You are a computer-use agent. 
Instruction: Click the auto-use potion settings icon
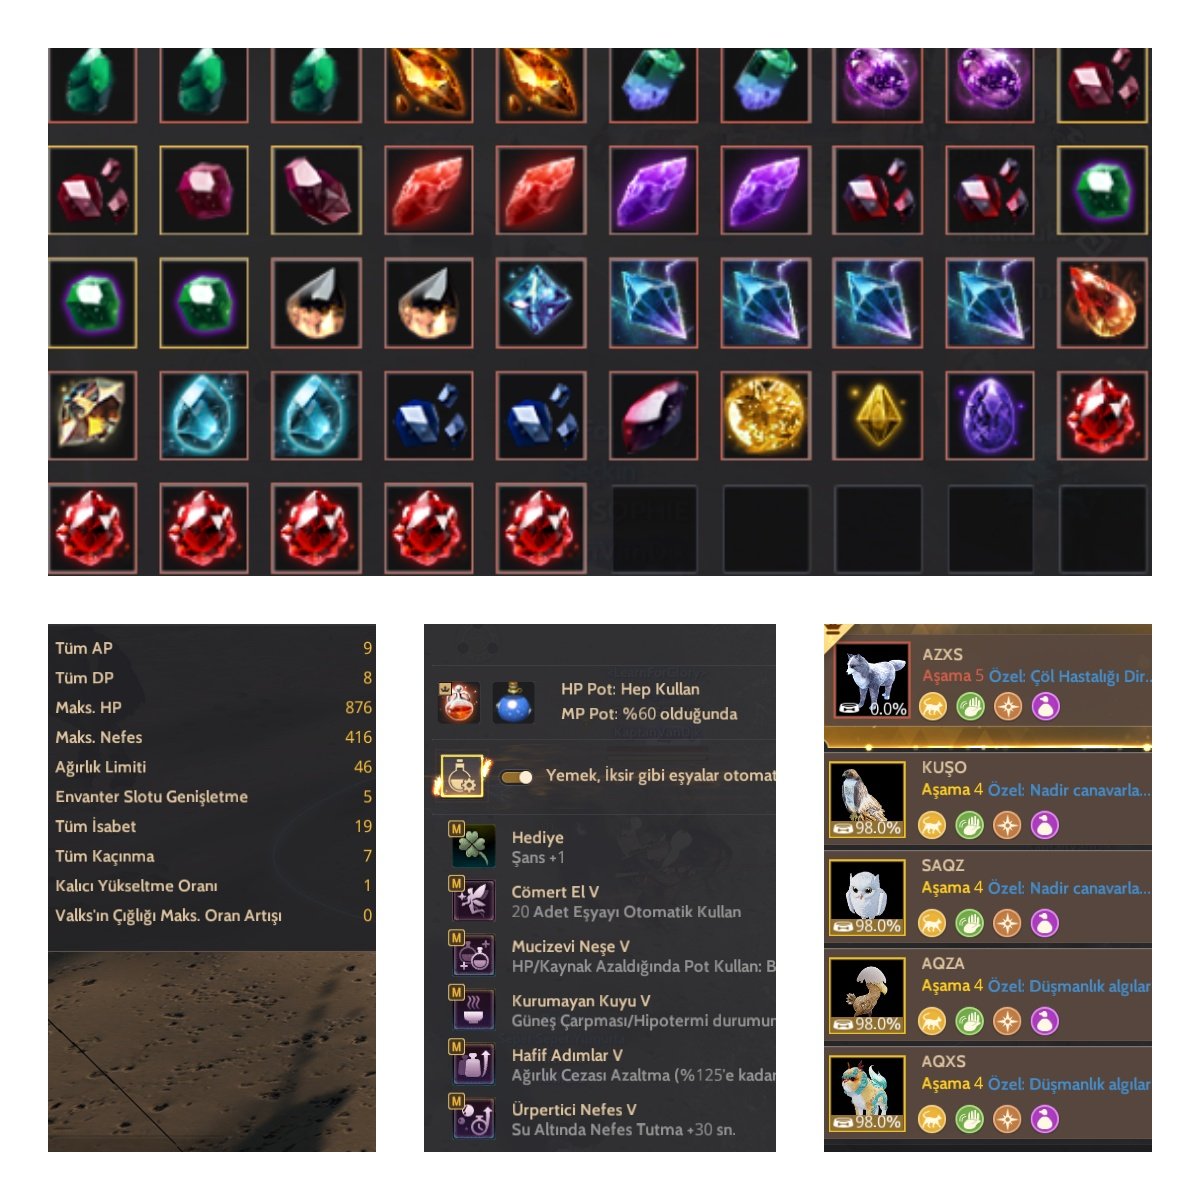pos(462,776)
